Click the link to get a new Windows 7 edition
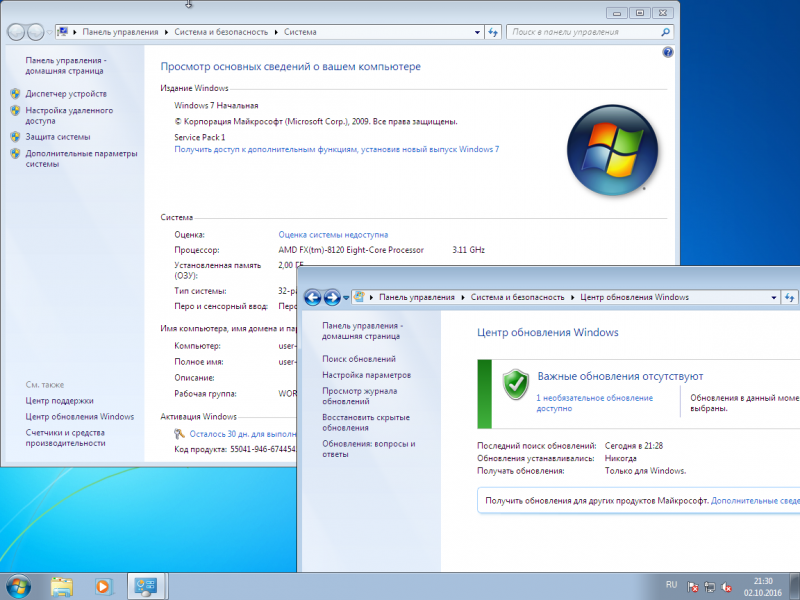This screenshot has height=600, width=800. click(337, 149)
